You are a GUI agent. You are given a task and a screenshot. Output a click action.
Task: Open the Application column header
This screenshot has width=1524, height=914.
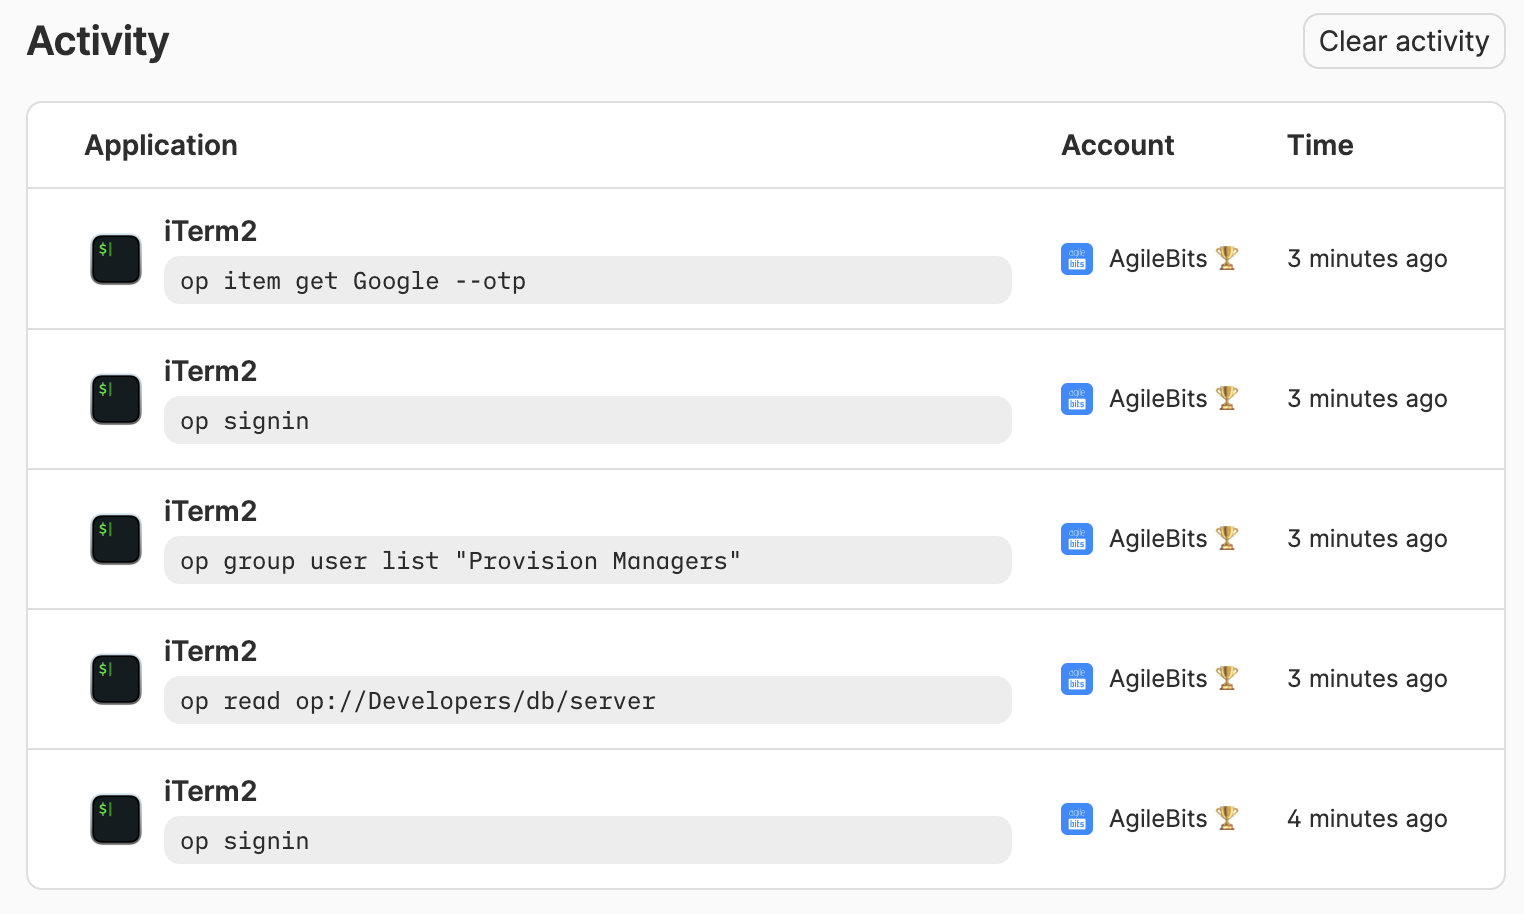point(161,145)
